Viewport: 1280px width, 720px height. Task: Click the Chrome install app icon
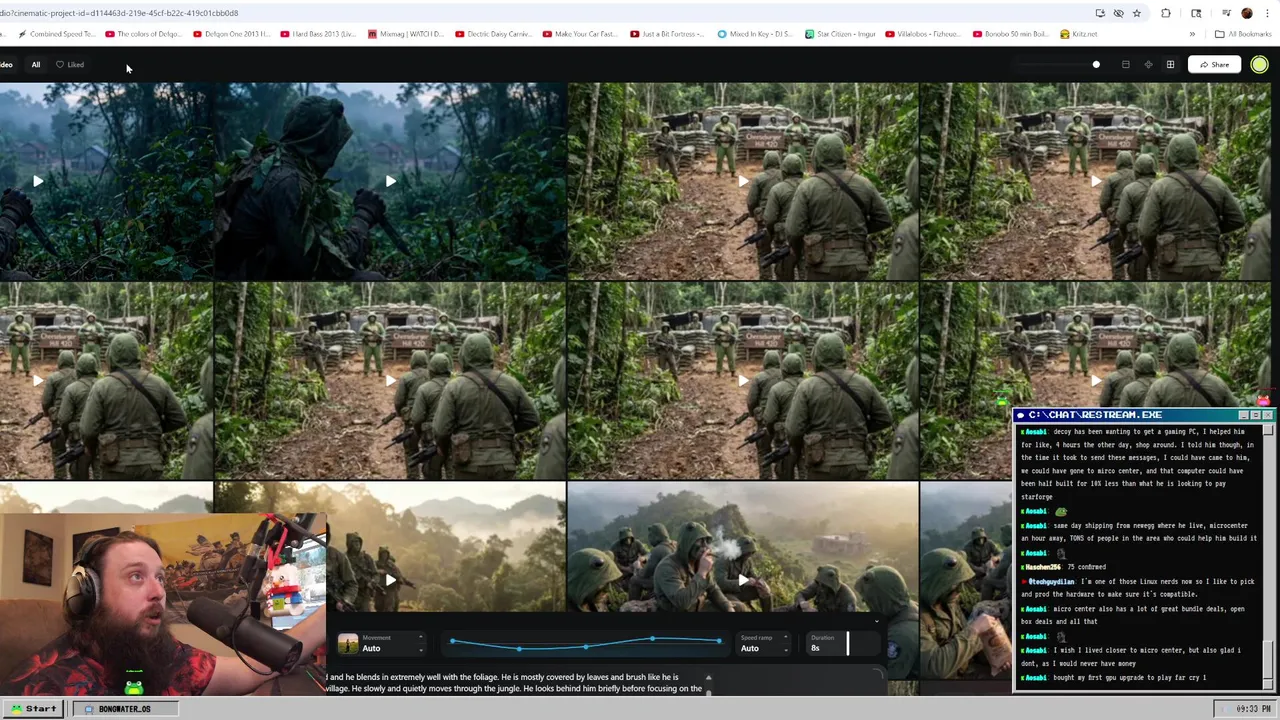1100,13
